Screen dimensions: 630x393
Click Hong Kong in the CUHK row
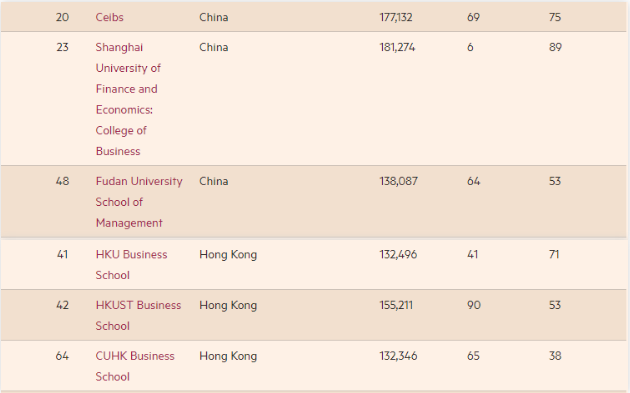(228, 356)
